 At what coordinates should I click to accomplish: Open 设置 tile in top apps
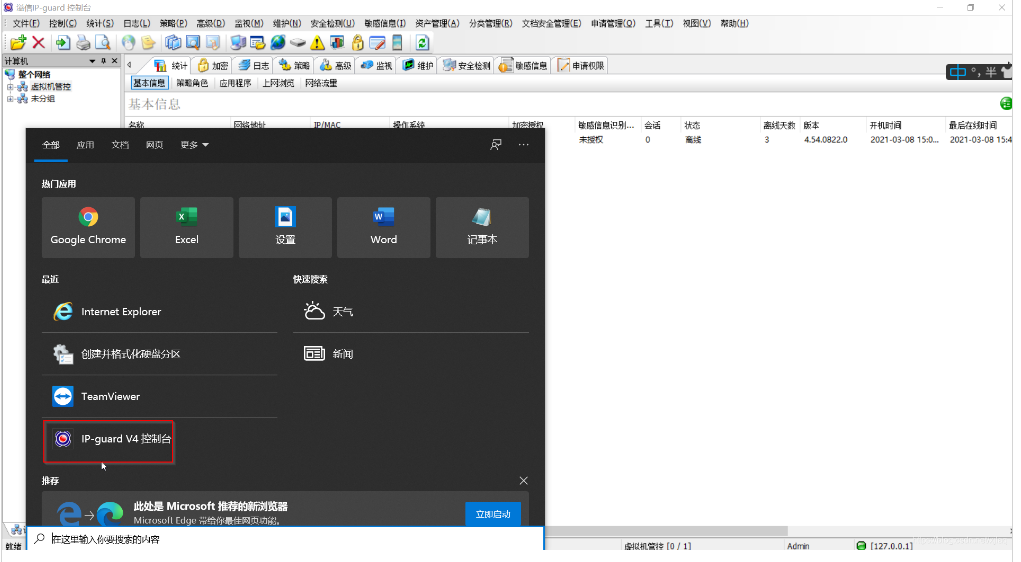(285, 227)
